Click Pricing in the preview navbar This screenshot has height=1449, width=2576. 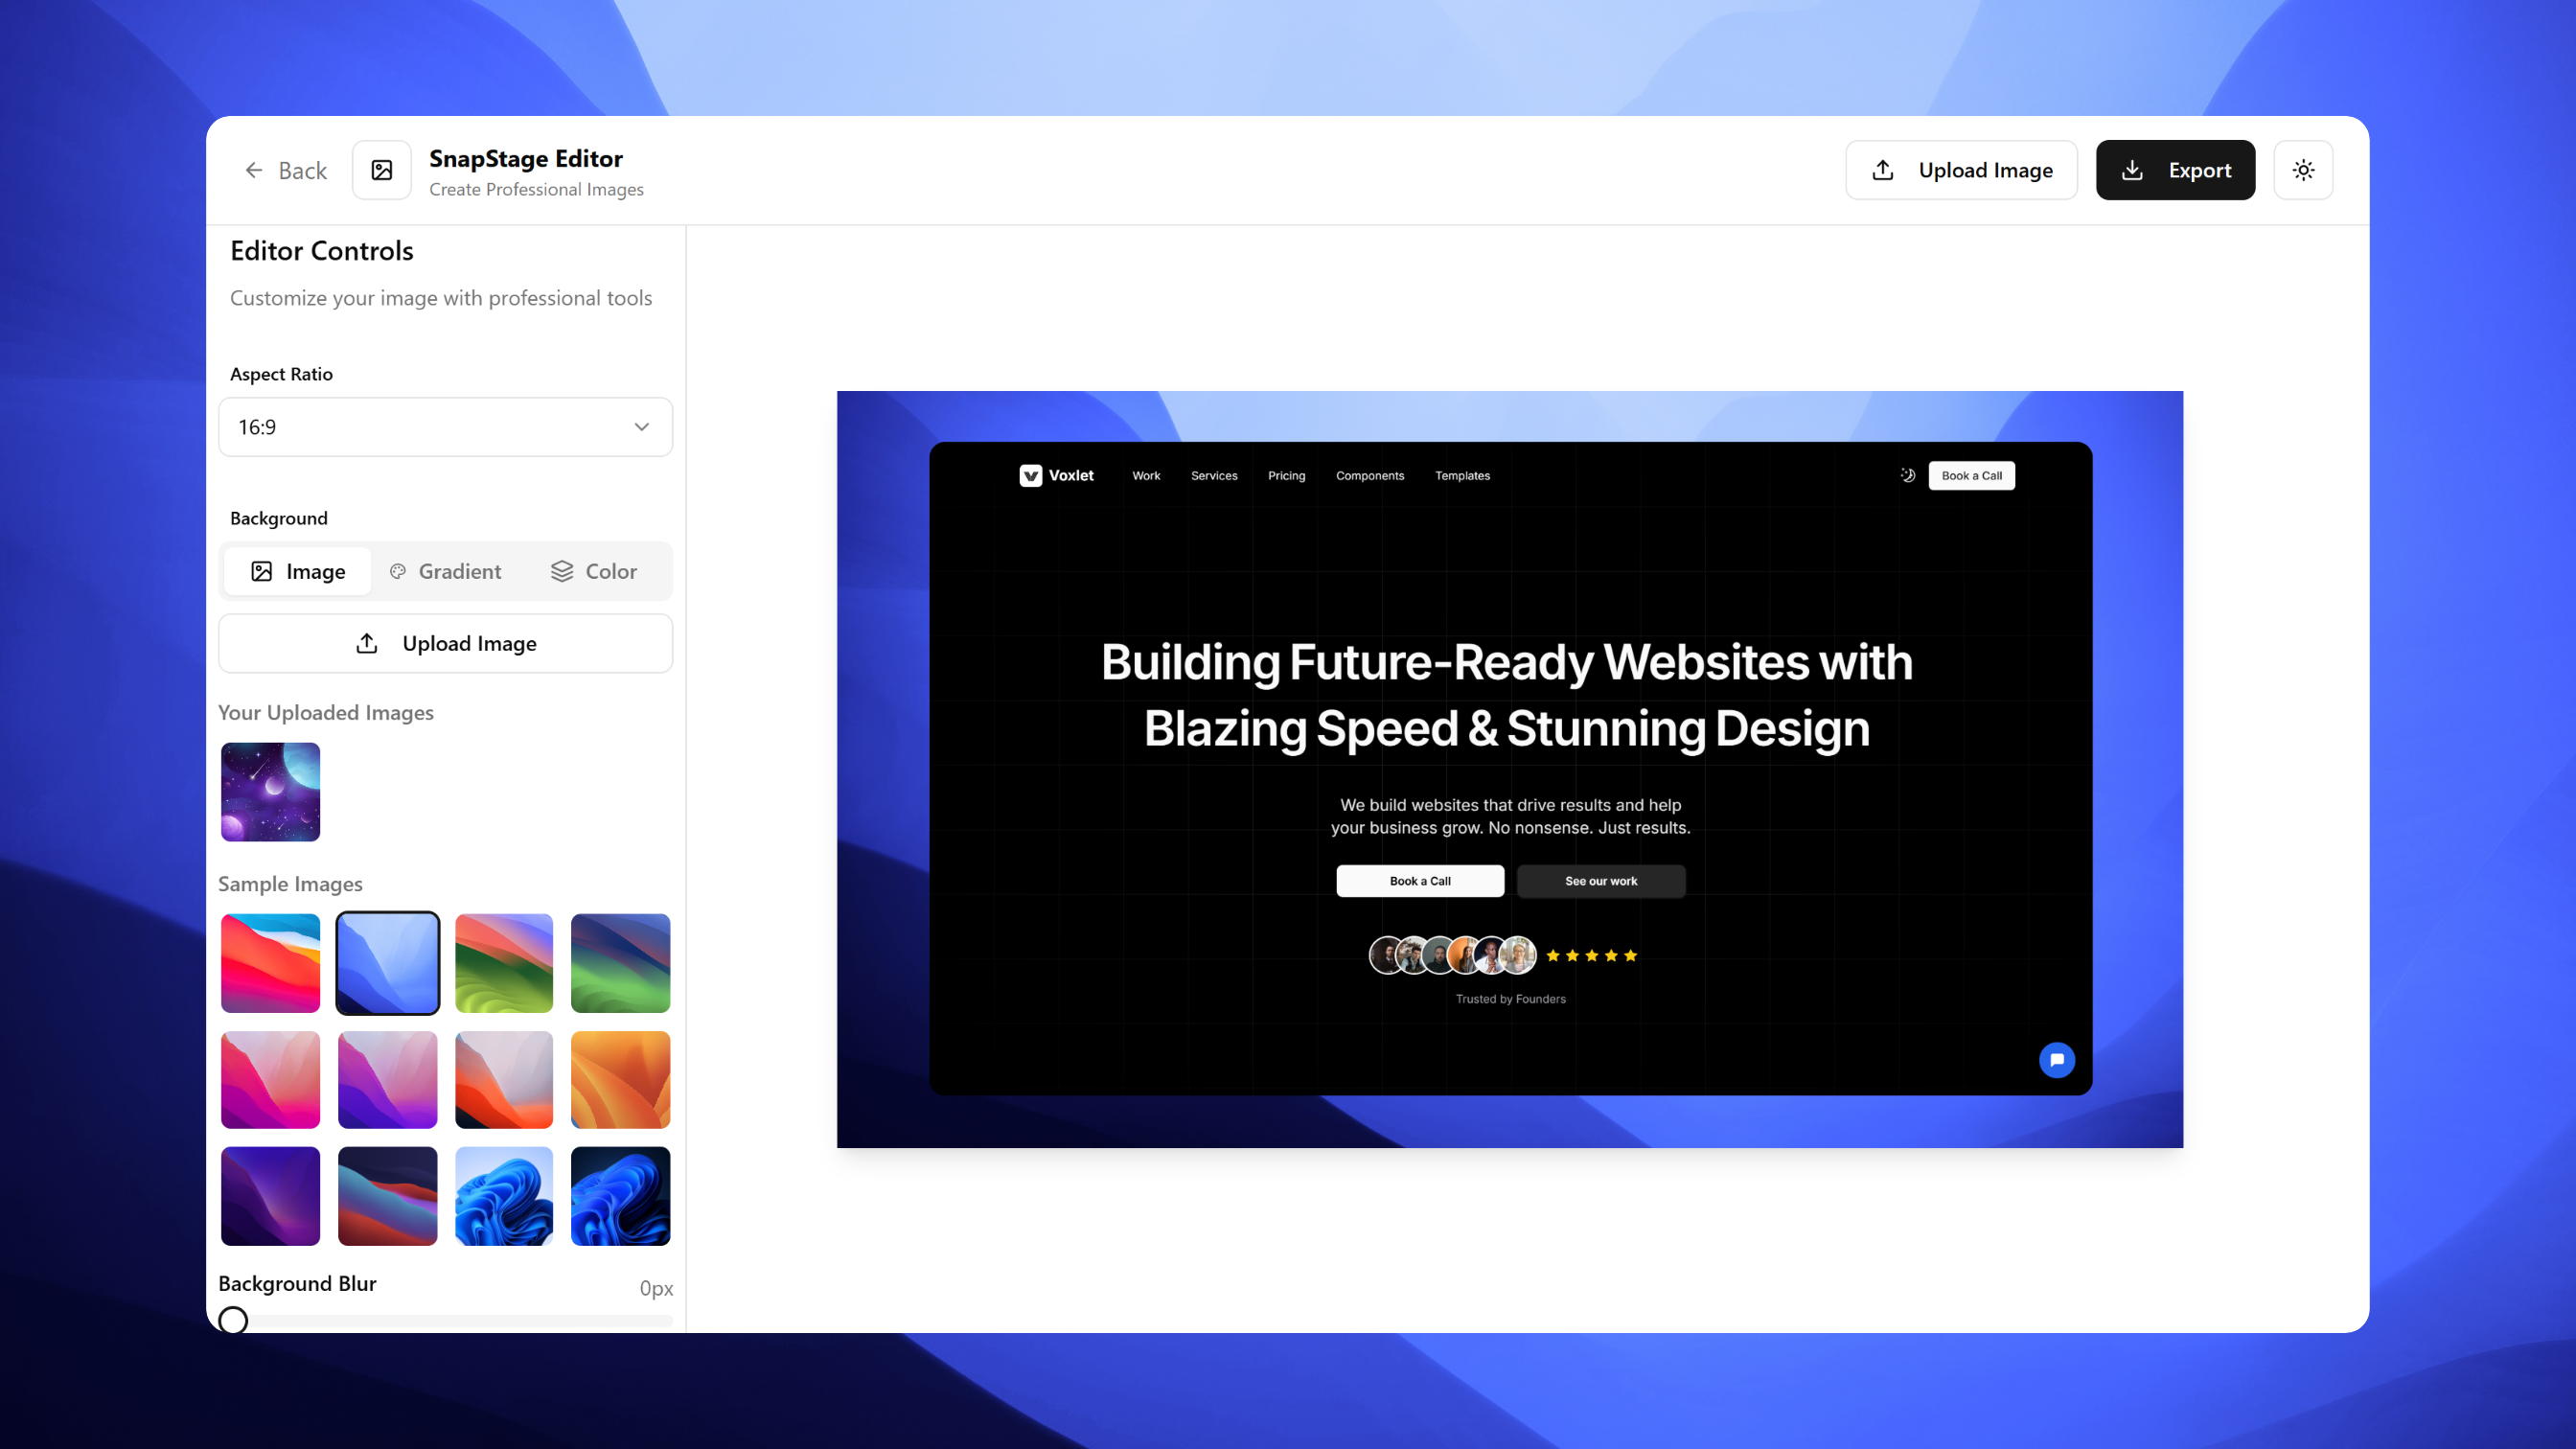point(1286,476)
